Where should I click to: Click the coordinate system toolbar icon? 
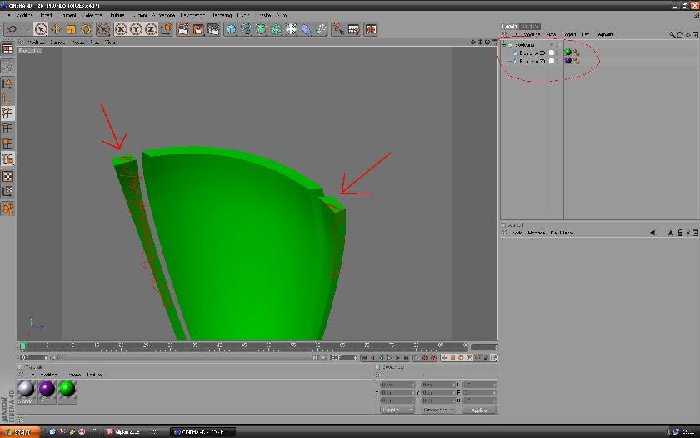tap(167, 29)
